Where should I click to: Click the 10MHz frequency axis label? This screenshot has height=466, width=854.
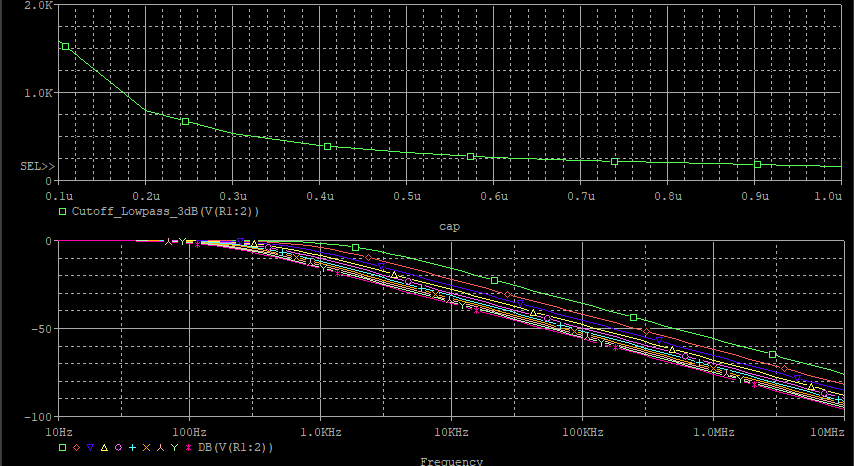tap(827, 432)
